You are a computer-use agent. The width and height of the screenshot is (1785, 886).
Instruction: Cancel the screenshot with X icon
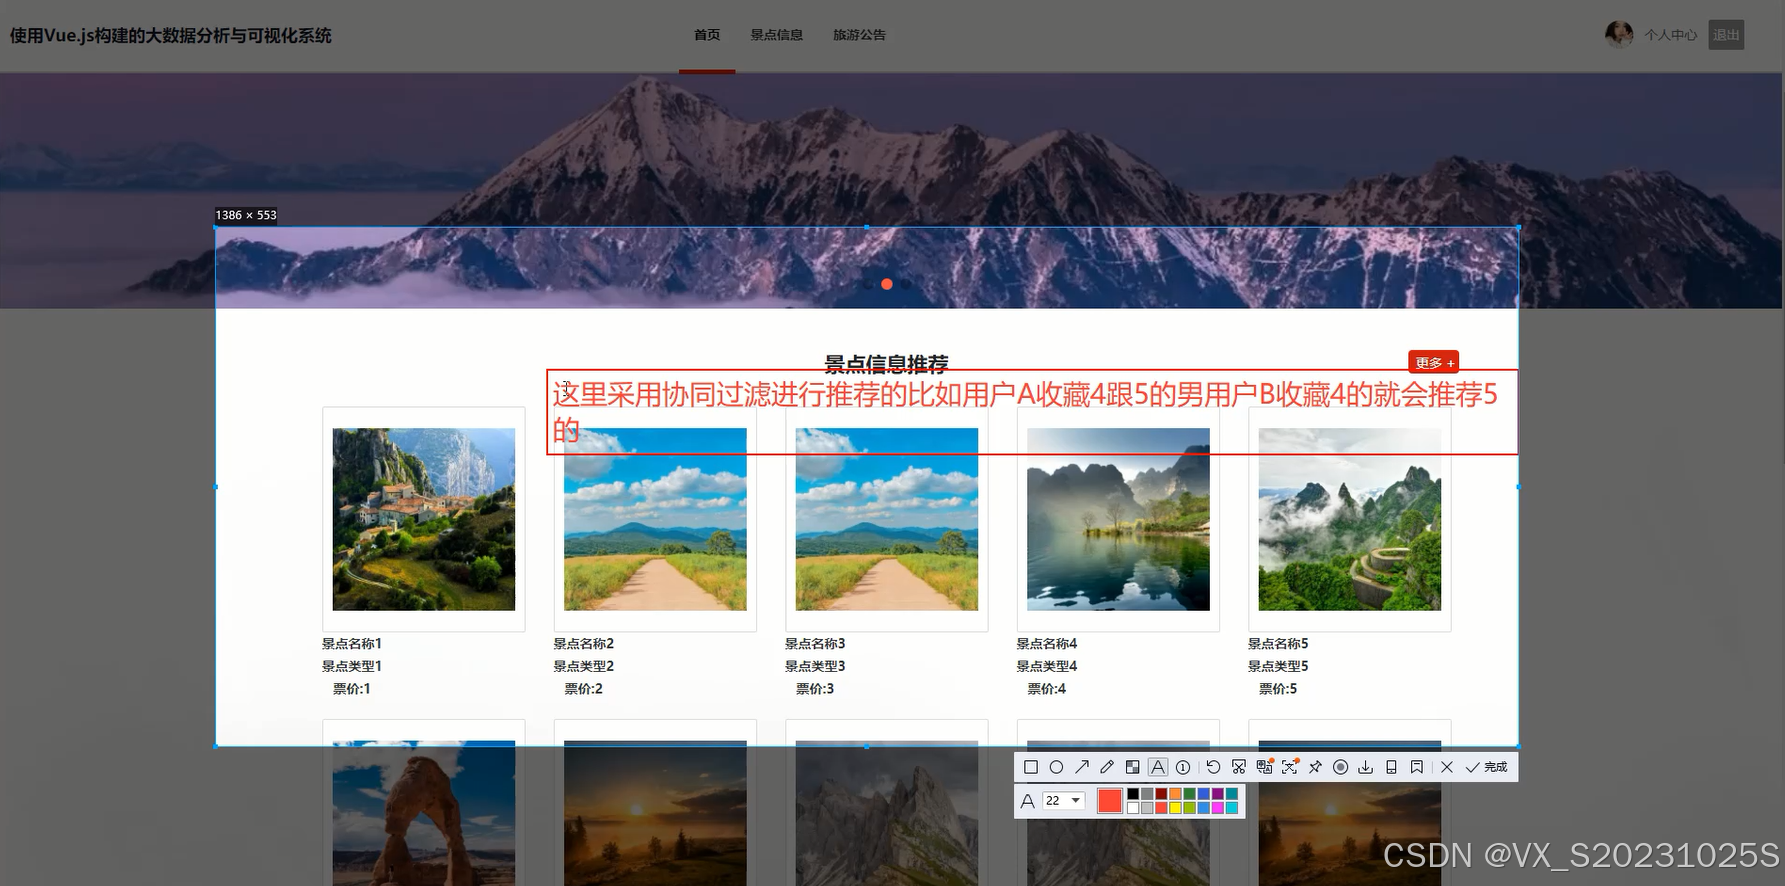tap(1447, 767)
